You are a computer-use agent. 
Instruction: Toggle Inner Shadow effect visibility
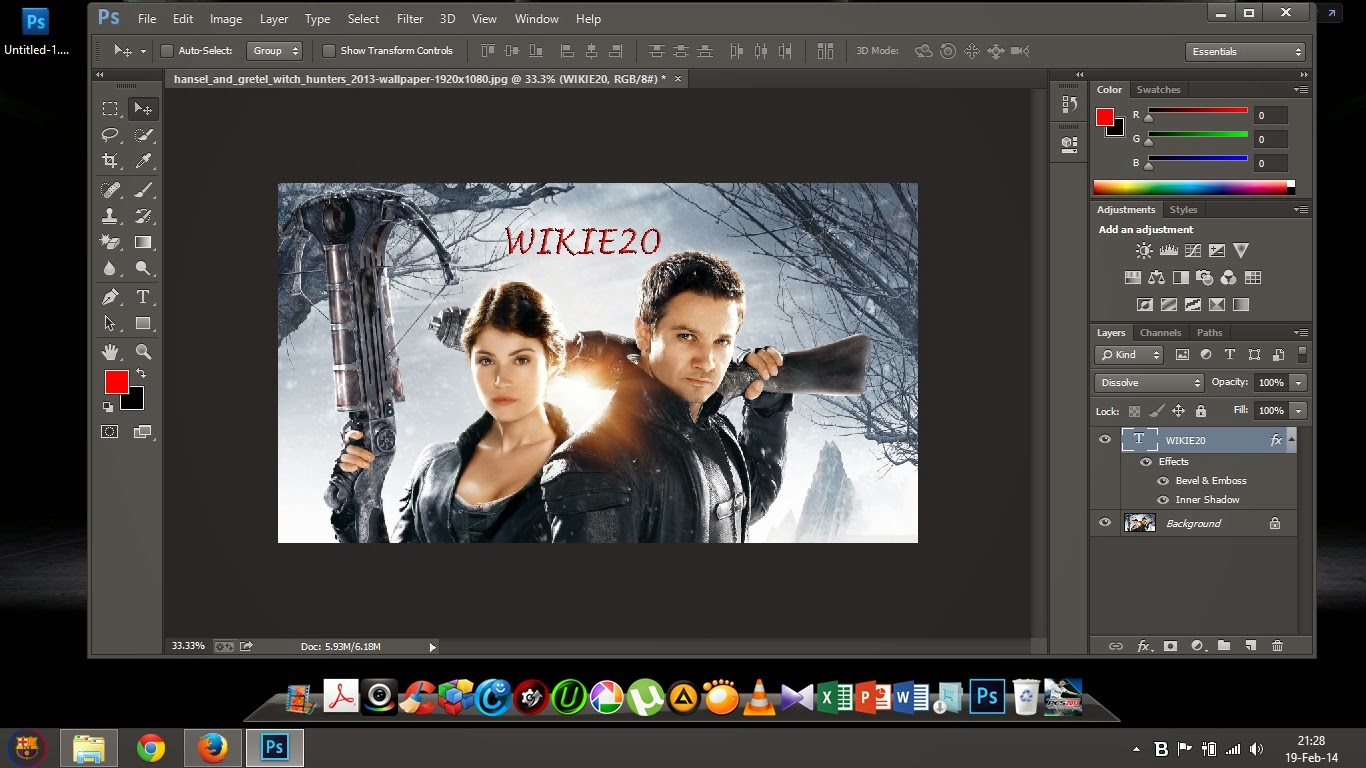pyautogui.click(x=1163, y=500)
